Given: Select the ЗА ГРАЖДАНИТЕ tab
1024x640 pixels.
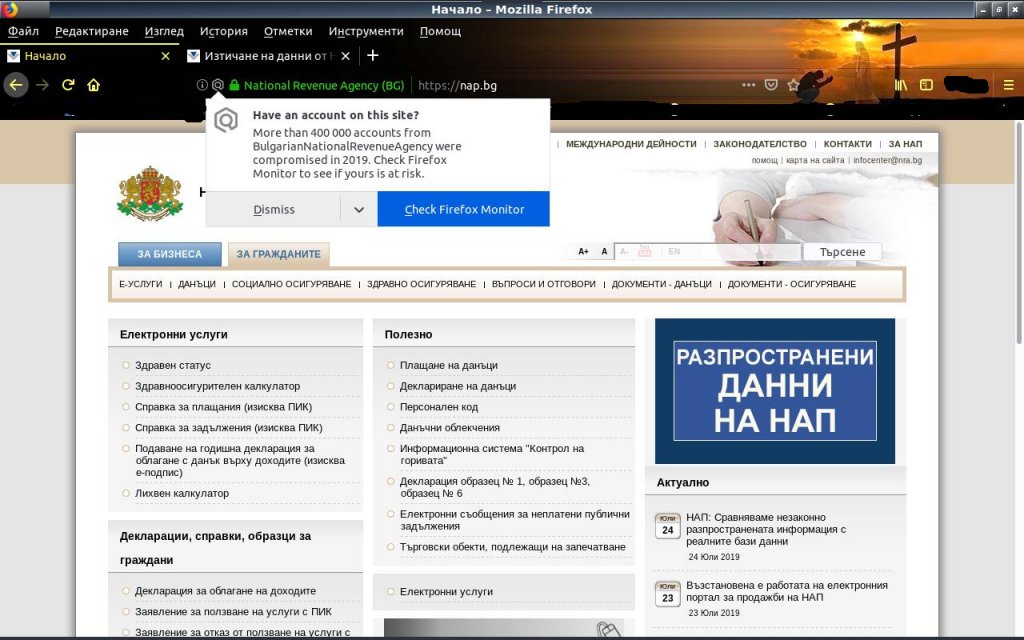Looking at the screenshot, I should 279,254.
